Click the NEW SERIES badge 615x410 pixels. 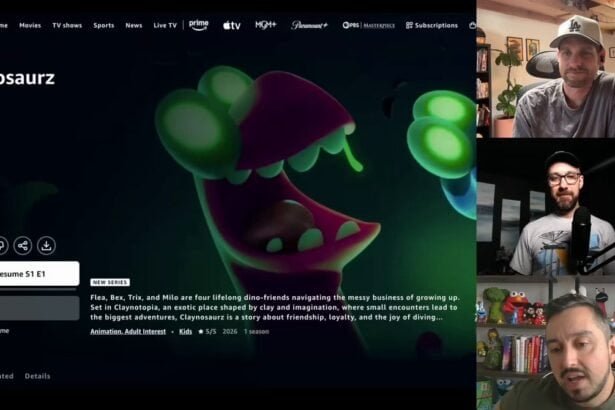pos(110,282)
